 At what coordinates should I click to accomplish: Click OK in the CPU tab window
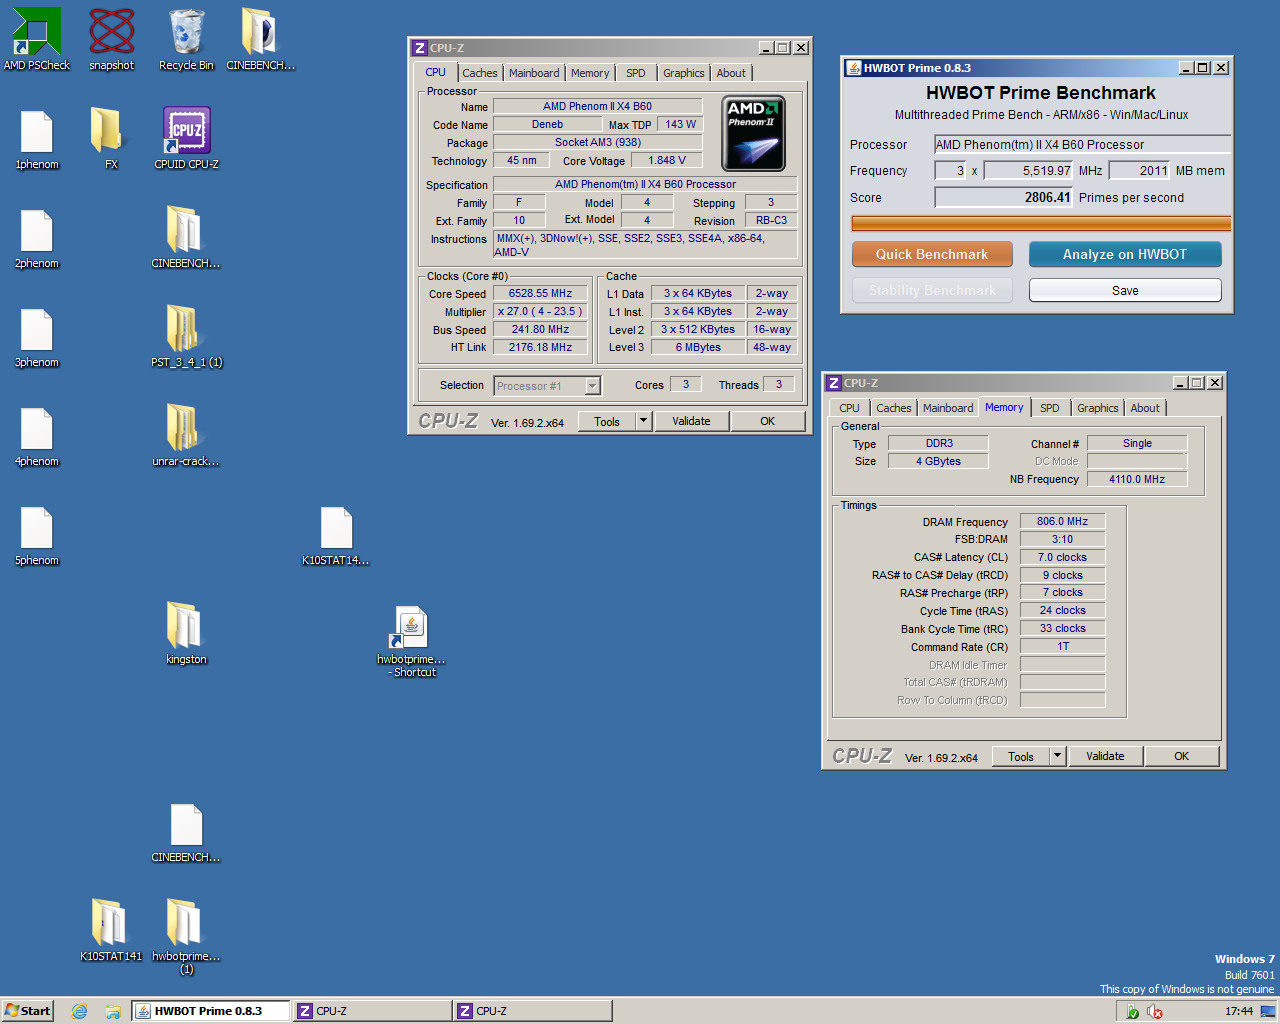click(x=767, y=421)
